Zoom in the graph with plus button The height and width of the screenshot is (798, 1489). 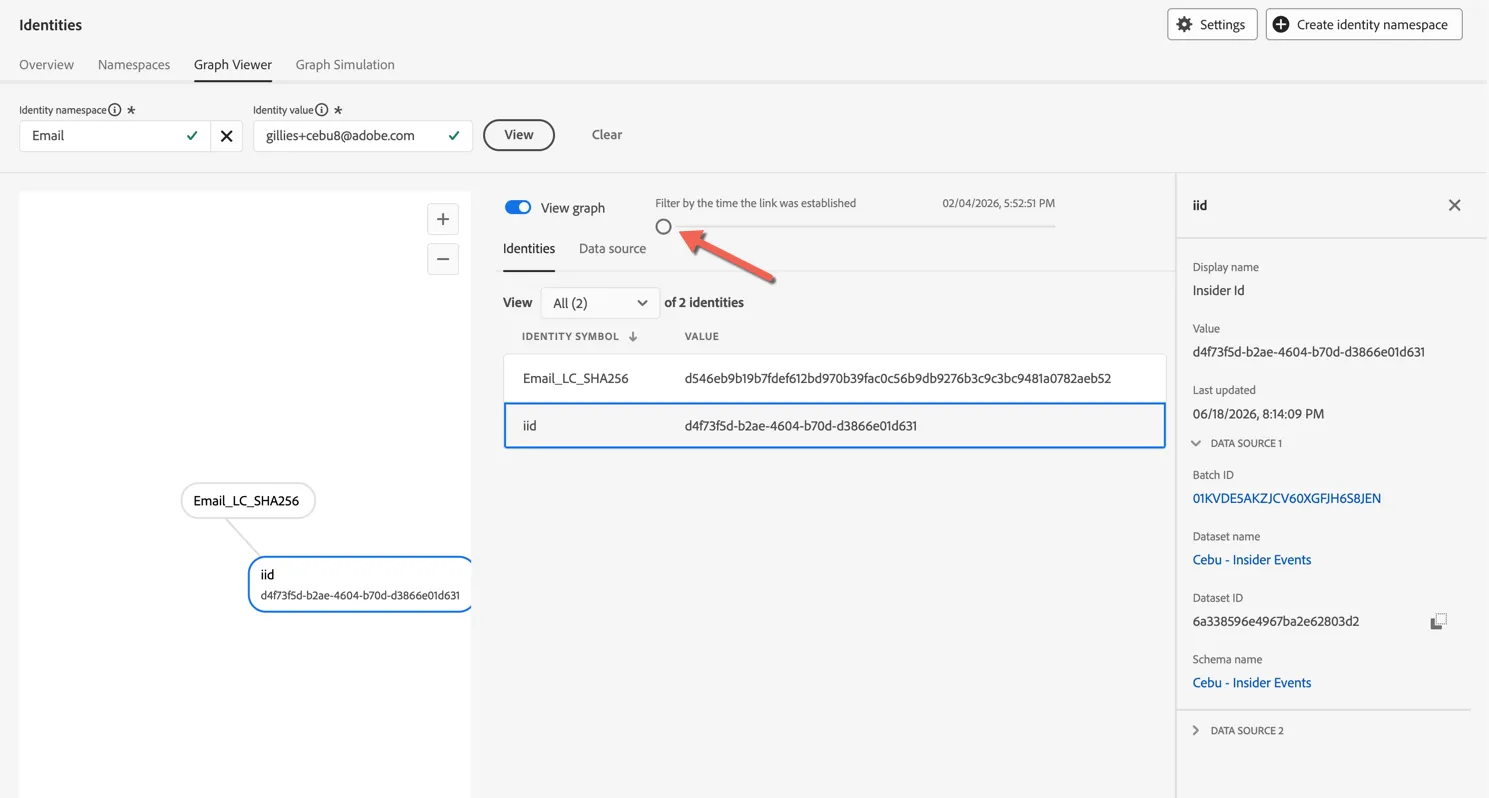443,219
